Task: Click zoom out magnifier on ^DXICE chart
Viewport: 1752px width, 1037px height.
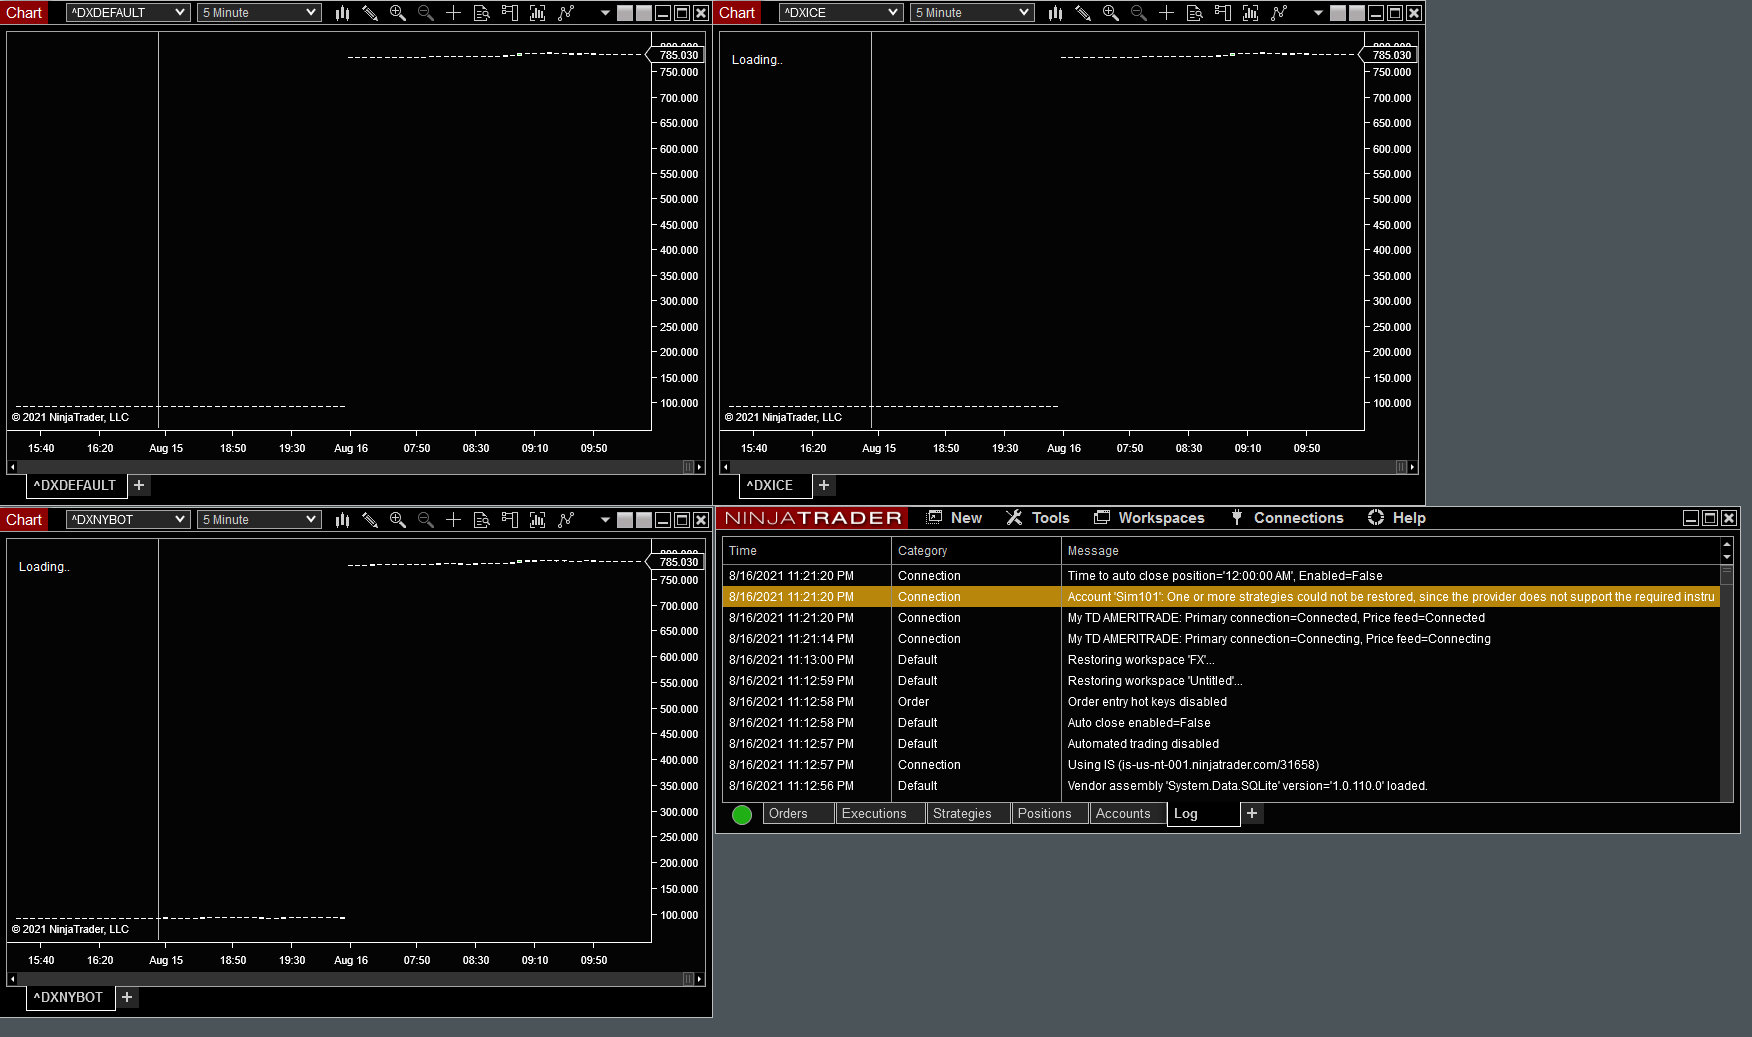Action: coord(1139,13)
